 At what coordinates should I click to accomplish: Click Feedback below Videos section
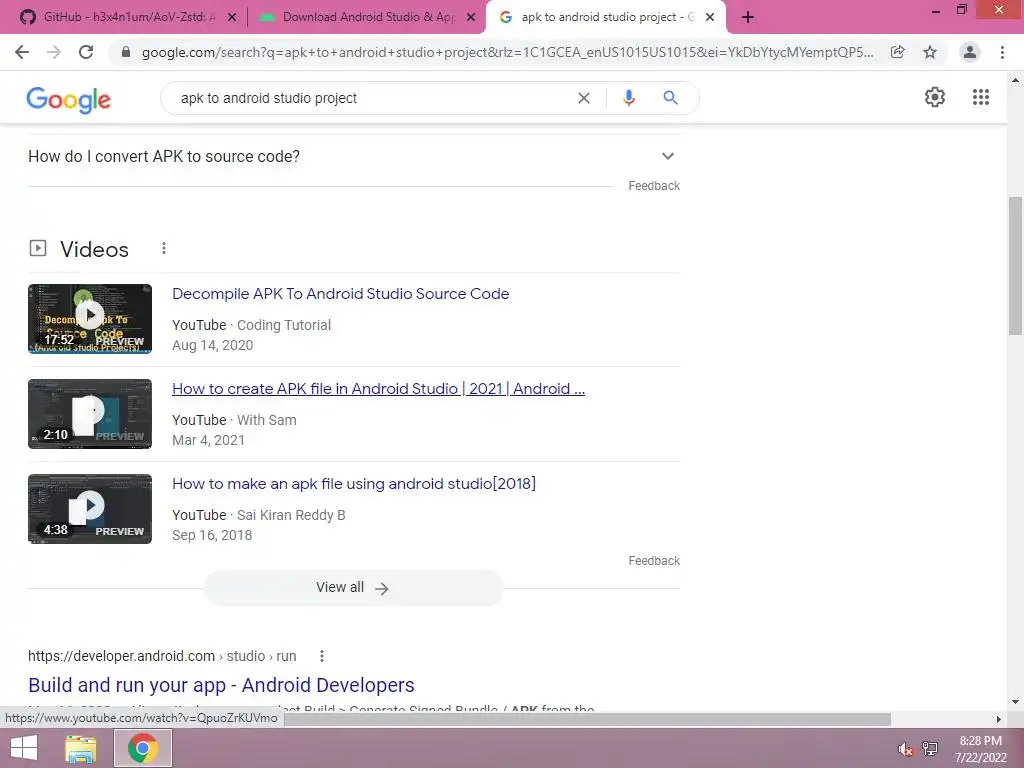point(654,561)
